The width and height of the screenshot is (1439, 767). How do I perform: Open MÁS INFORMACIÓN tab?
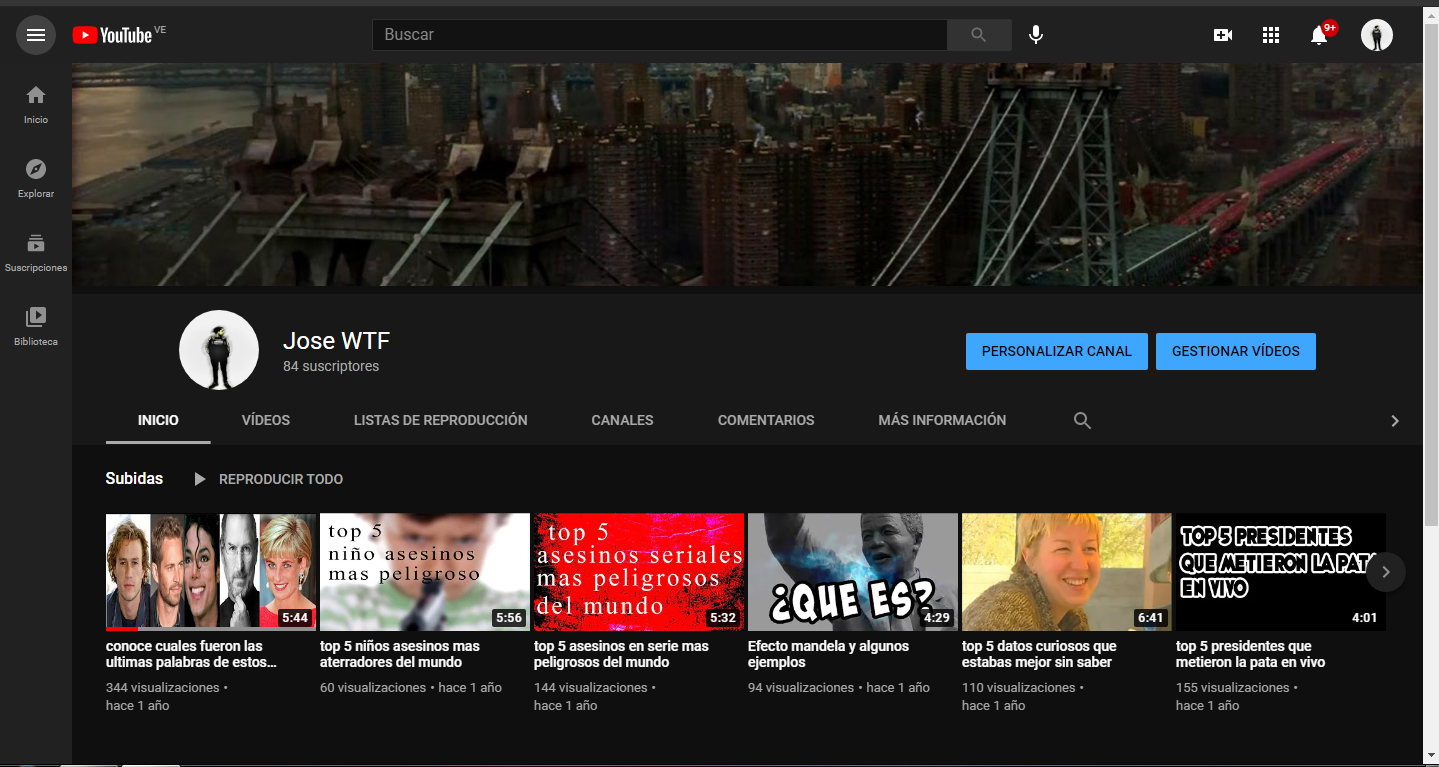click(x=942, y=421)
